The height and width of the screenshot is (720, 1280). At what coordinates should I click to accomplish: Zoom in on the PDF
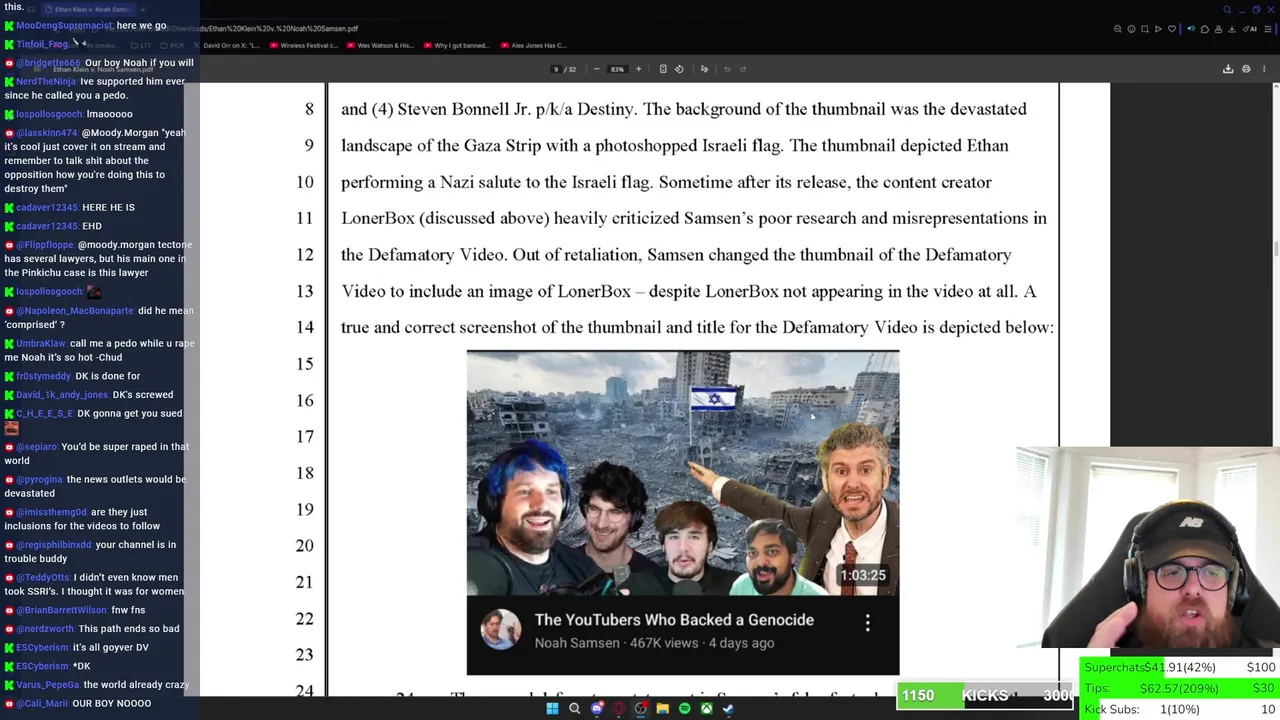(639, 69)
